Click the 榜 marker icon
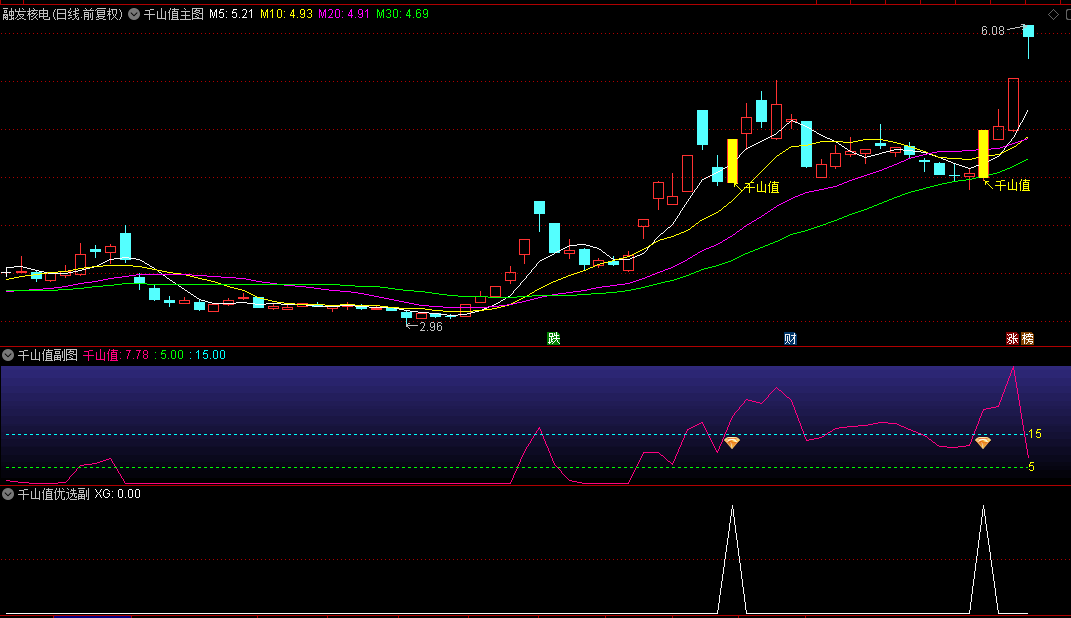 pyautogui.click(x=1027, y=338)
